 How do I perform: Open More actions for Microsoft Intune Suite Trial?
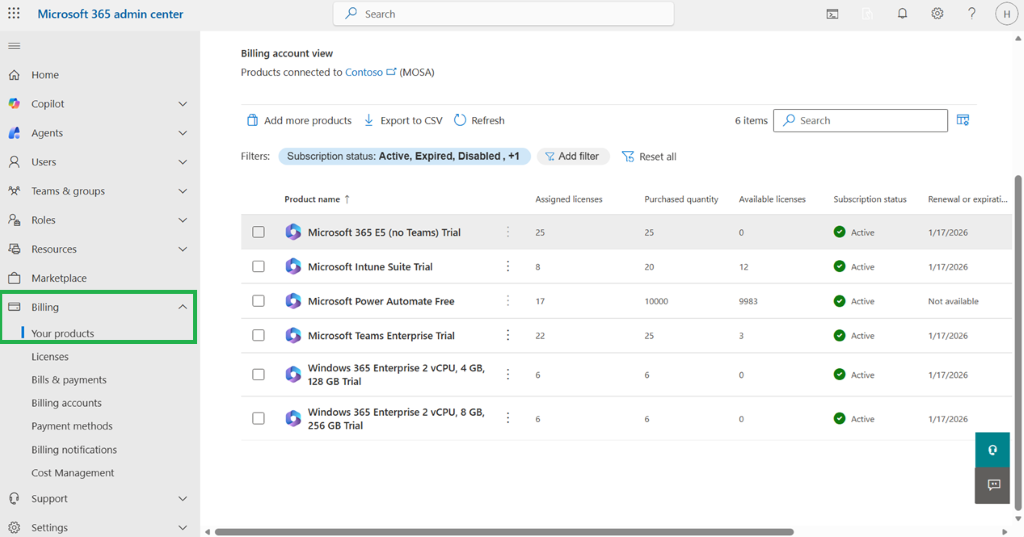(508, 267)
